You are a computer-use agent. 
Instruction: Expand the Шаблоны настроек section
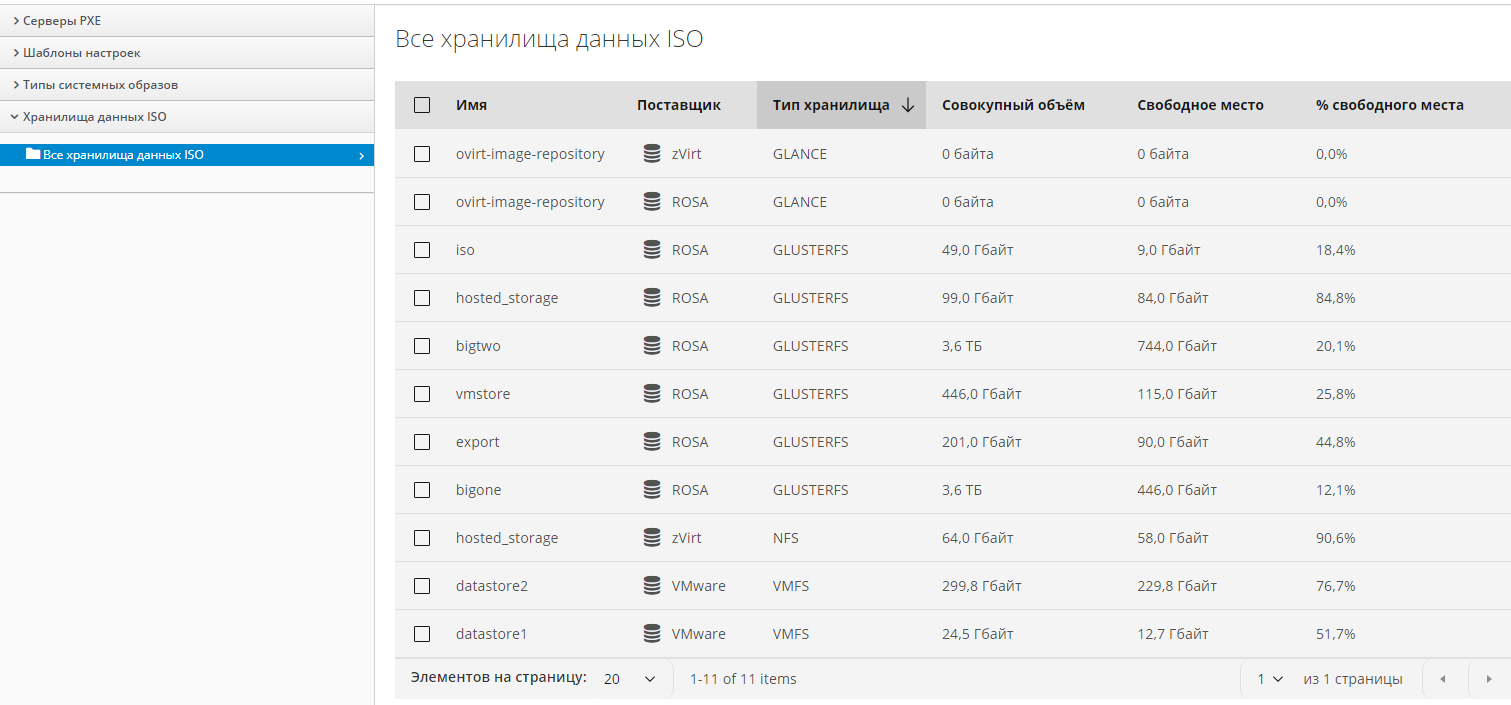pos(81,52)
